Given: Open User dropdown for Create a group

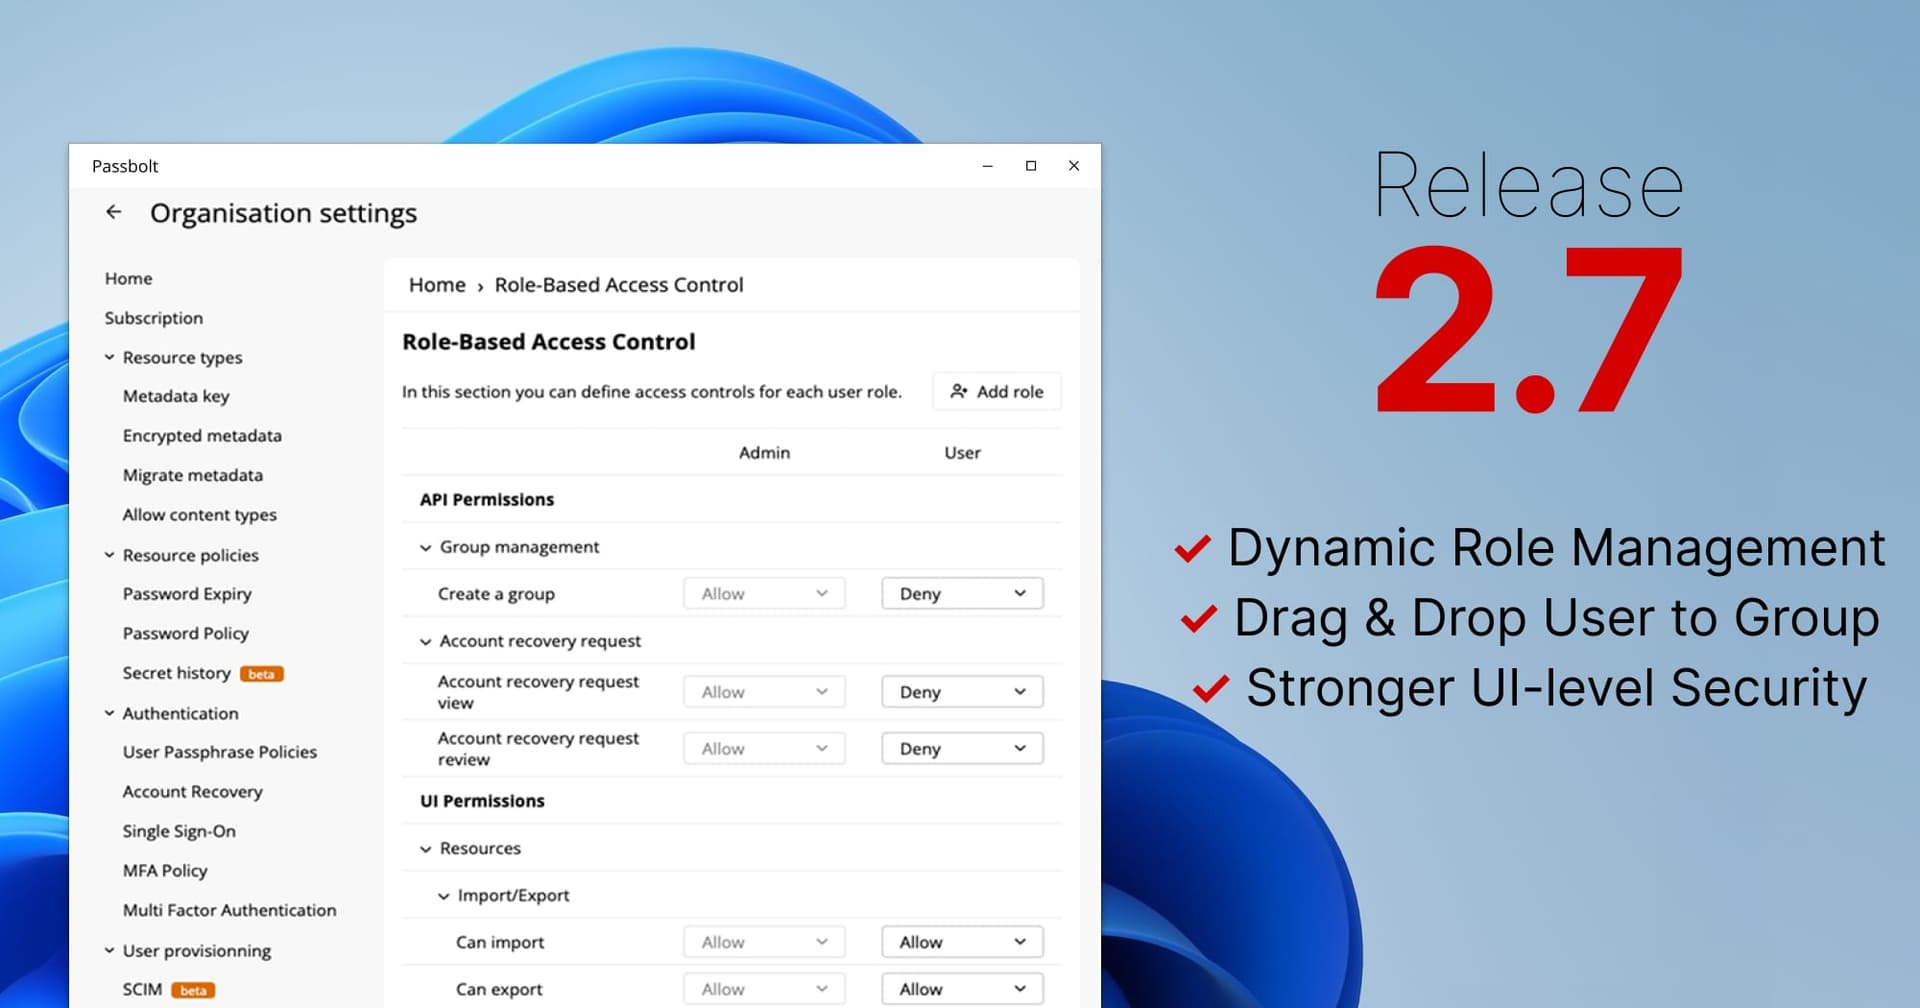Looking at the screenshot, I should (x=962, y=593).
